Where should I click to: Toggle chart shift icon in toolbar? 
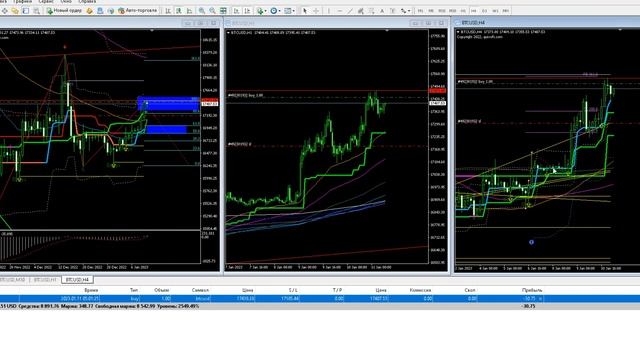coord(247,11)
